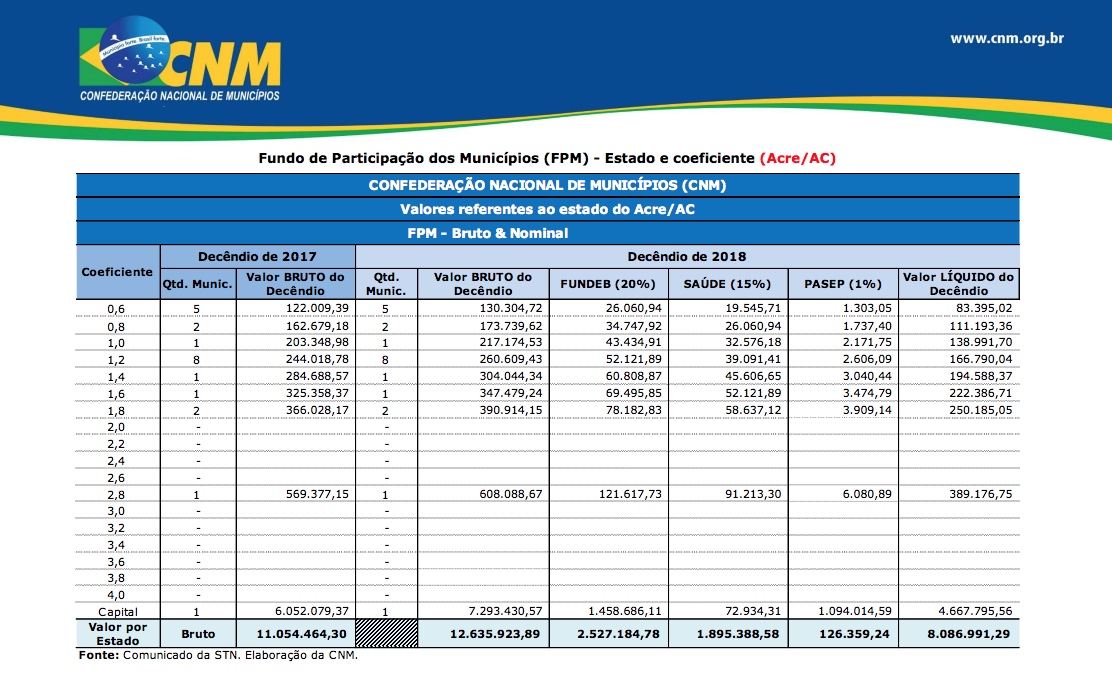Image resolution: width=1112 pixels, height=674 pixels.
Task: Click the SAÚDE (15%) column header
Action: click(728, 284)
